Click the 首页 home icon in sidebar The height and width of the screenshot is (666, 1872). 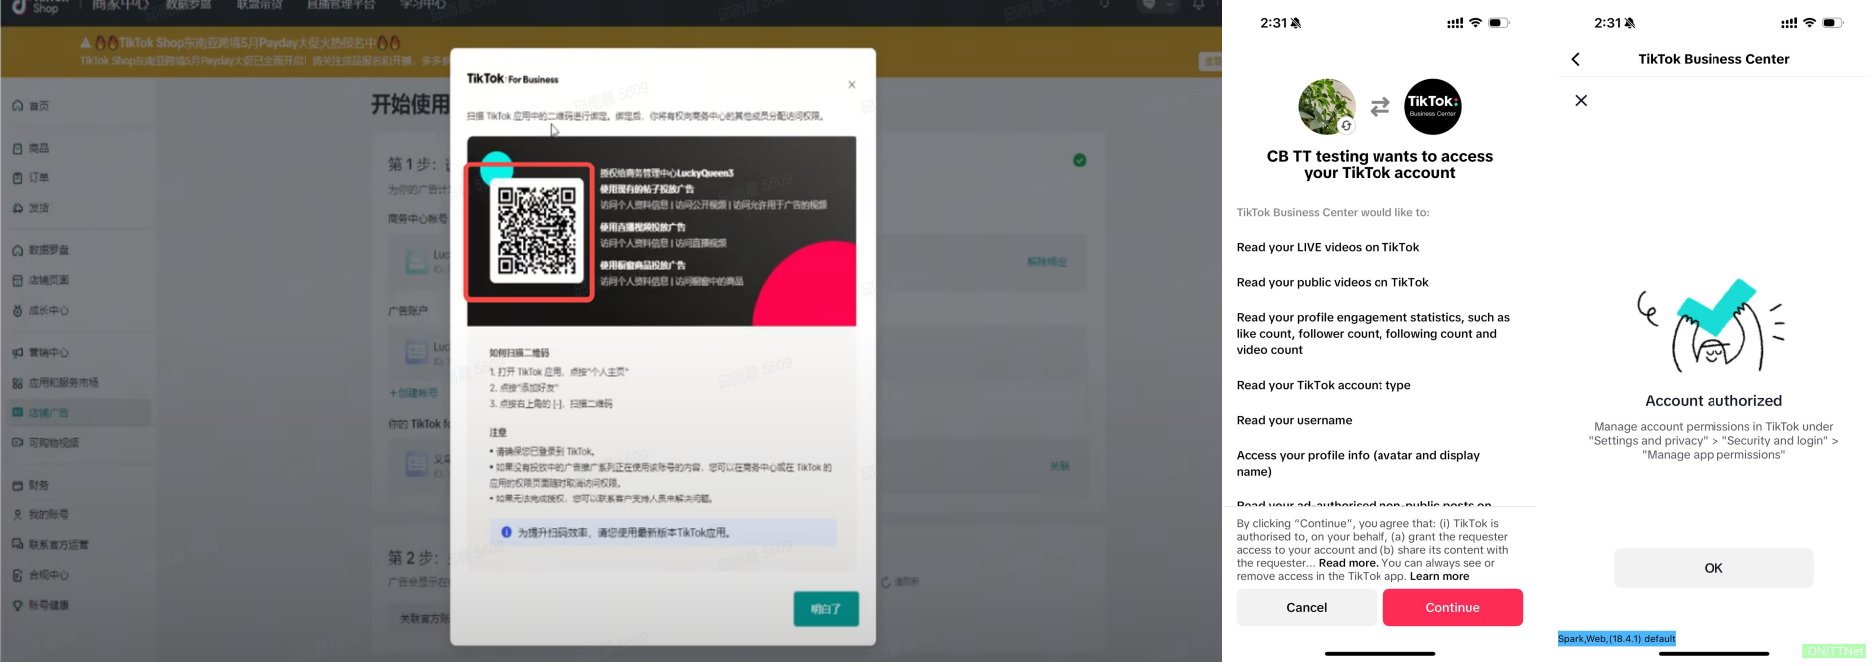click(x=18, y=106)
